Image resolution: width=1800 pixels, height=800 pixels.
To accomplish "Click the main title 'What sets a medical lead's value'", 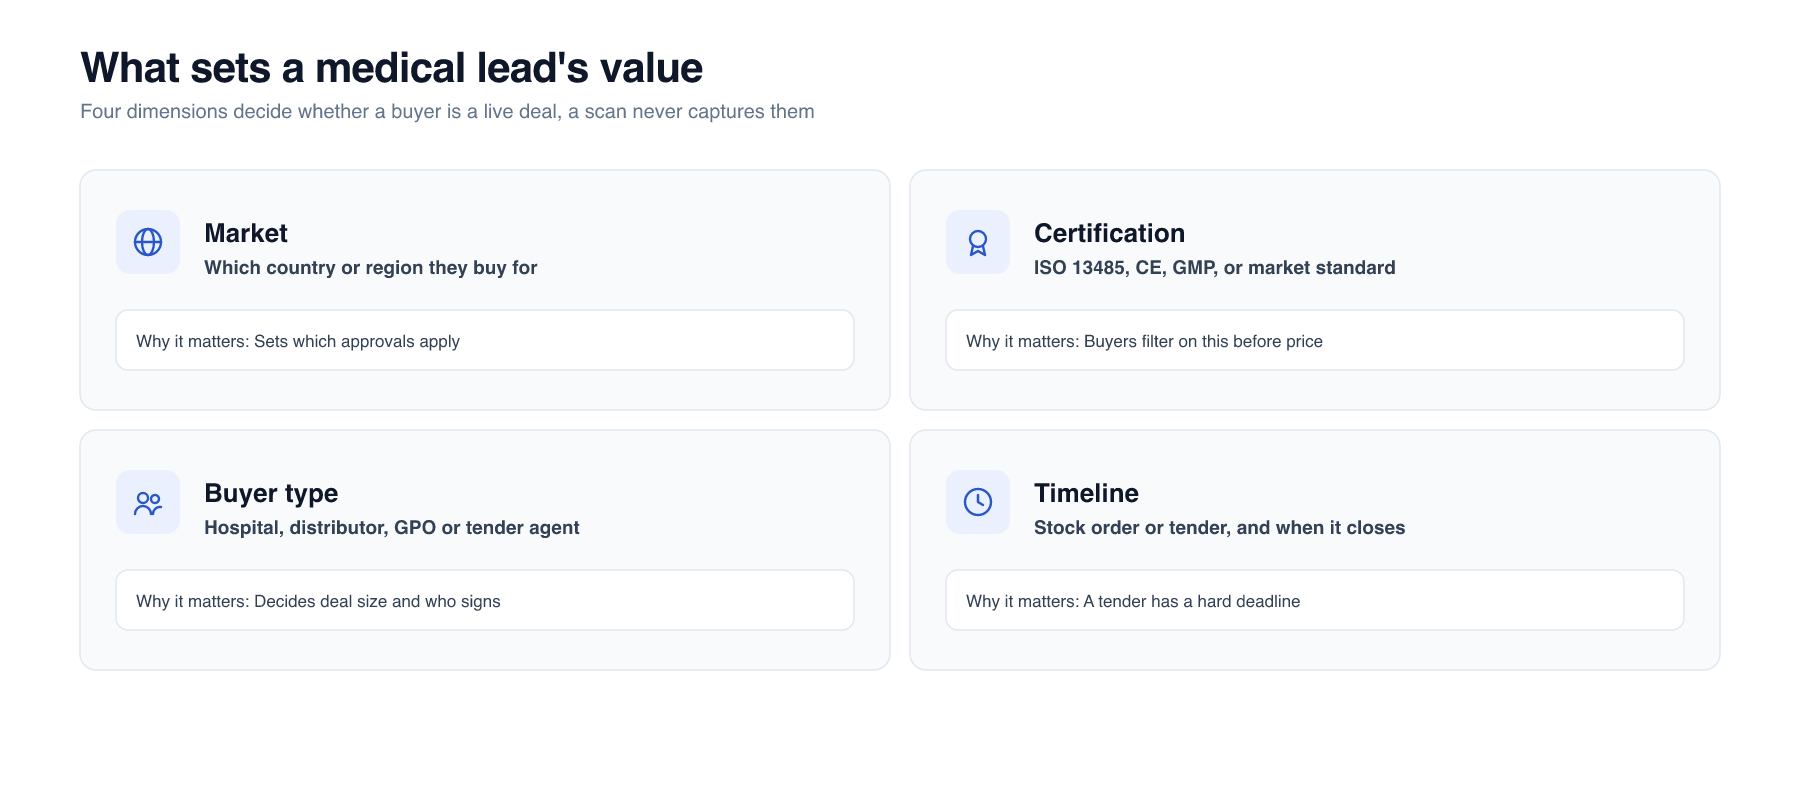I will [x=392, y=68].
